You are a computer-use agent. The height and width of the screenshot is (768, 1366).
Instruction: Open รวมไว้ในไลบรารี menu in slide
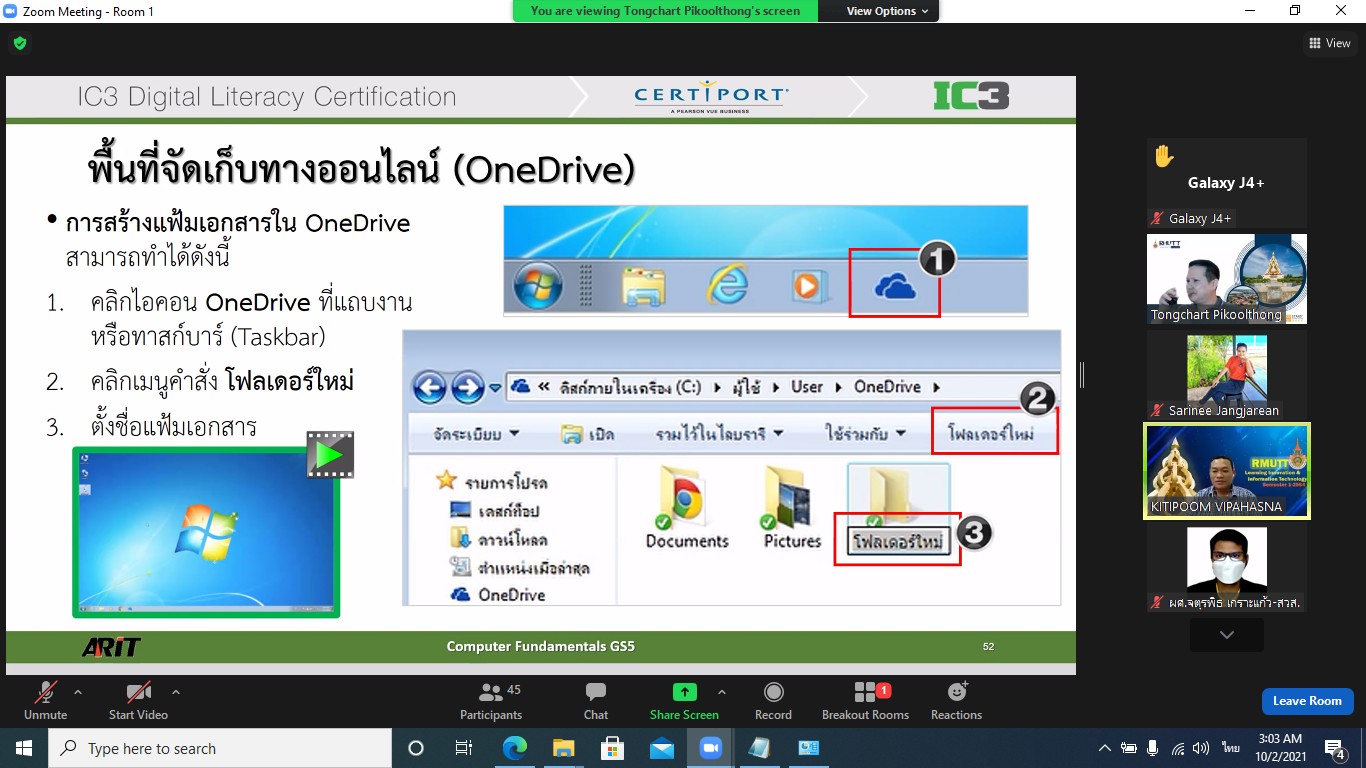[x=719, y=434]
